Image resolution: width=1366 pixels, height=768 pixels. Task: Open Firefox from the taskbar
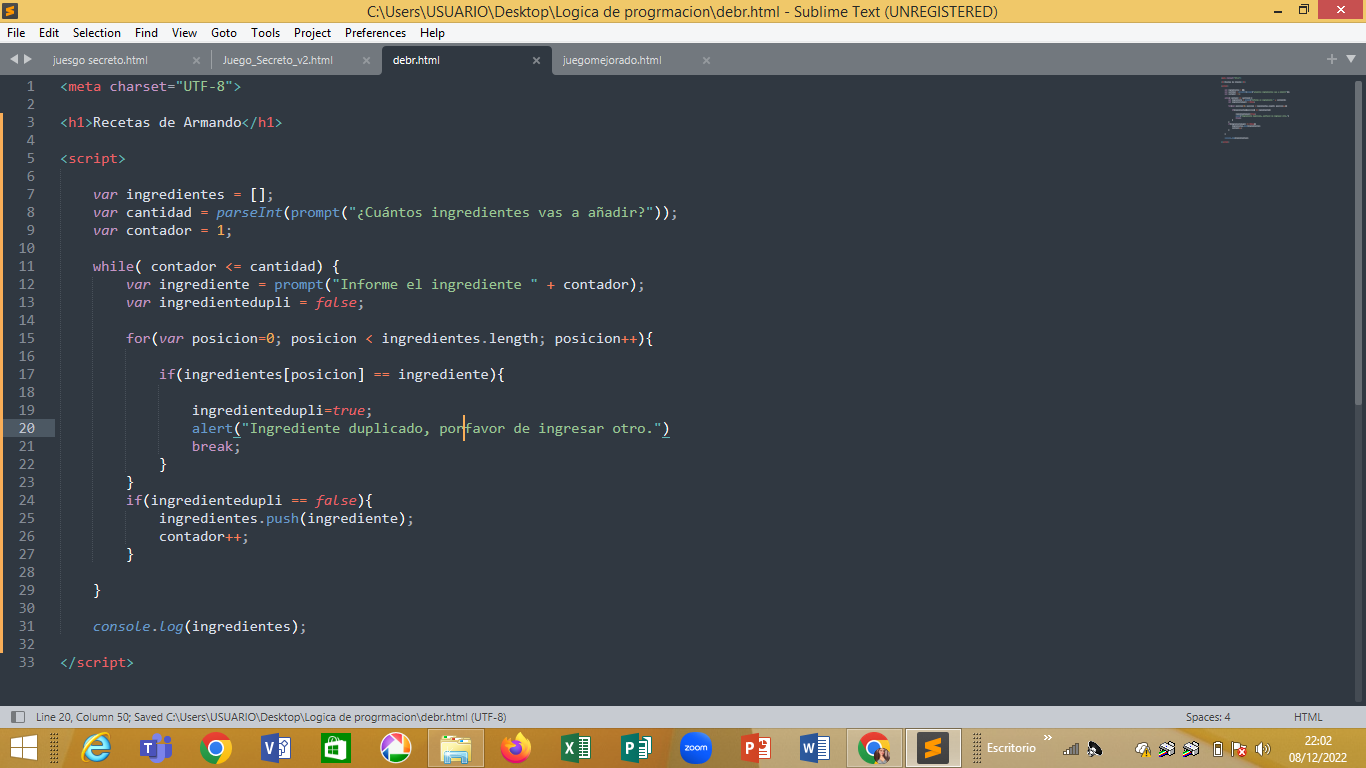click(516, 748)
